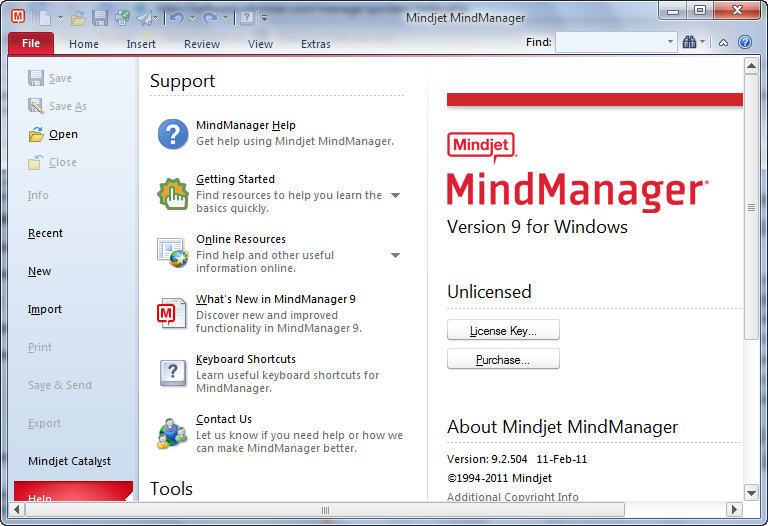Open the Customize Quick Access Toolbar dropdown
Image resolution: width=768 pixels, height=526 pixels.
pyautogui.click(x=264, y=19)
